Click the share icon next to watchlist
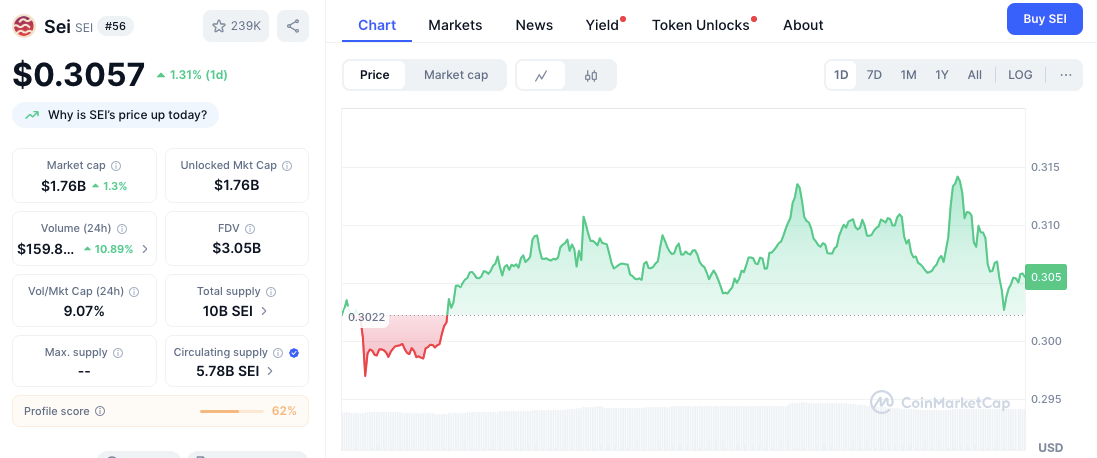Viewport: 1097px width, 458px height. coord(293,26)
